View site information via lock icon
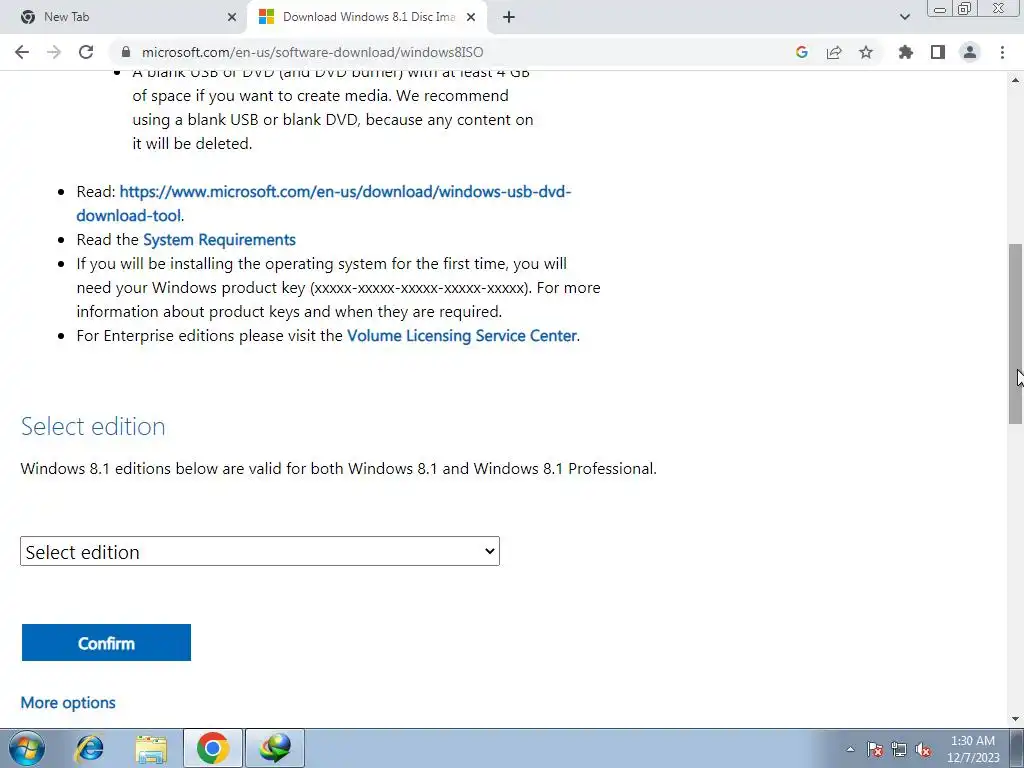Viewport: 1024px width, 768px height. point(126,52)
